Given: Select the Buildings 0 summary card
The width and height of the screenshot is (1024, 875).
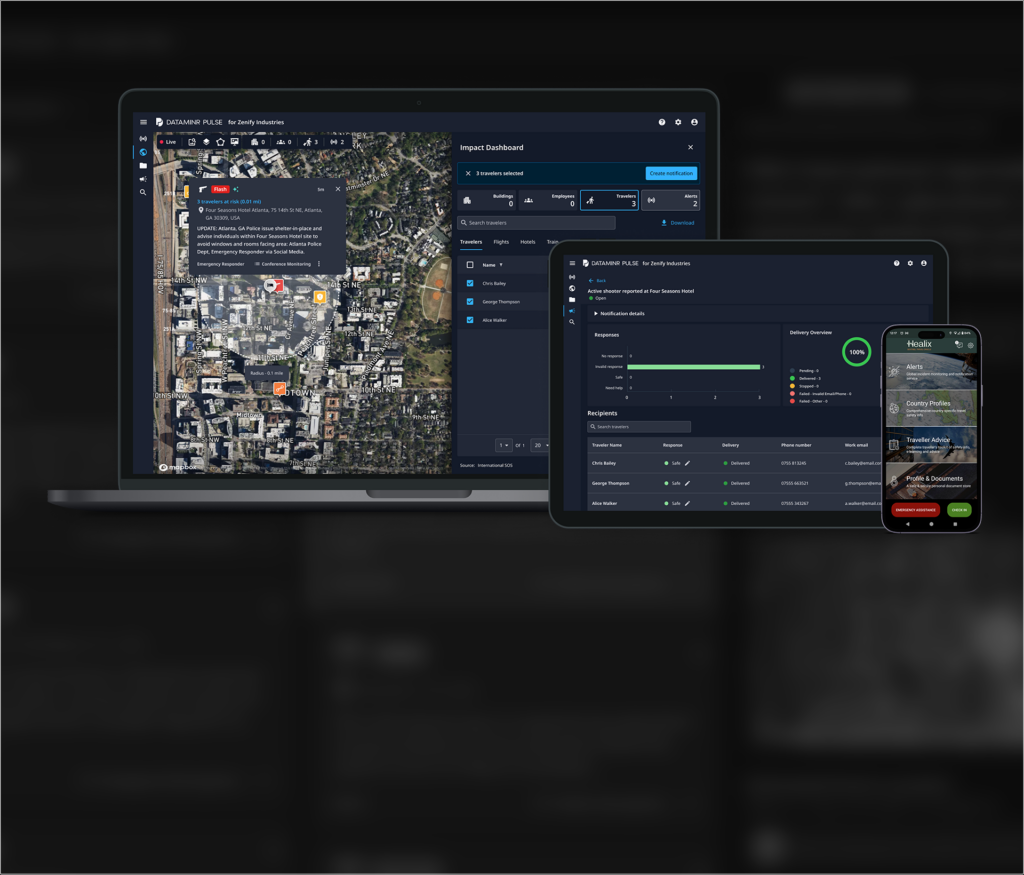Looking at the screenshot, I should coord(488,200).
